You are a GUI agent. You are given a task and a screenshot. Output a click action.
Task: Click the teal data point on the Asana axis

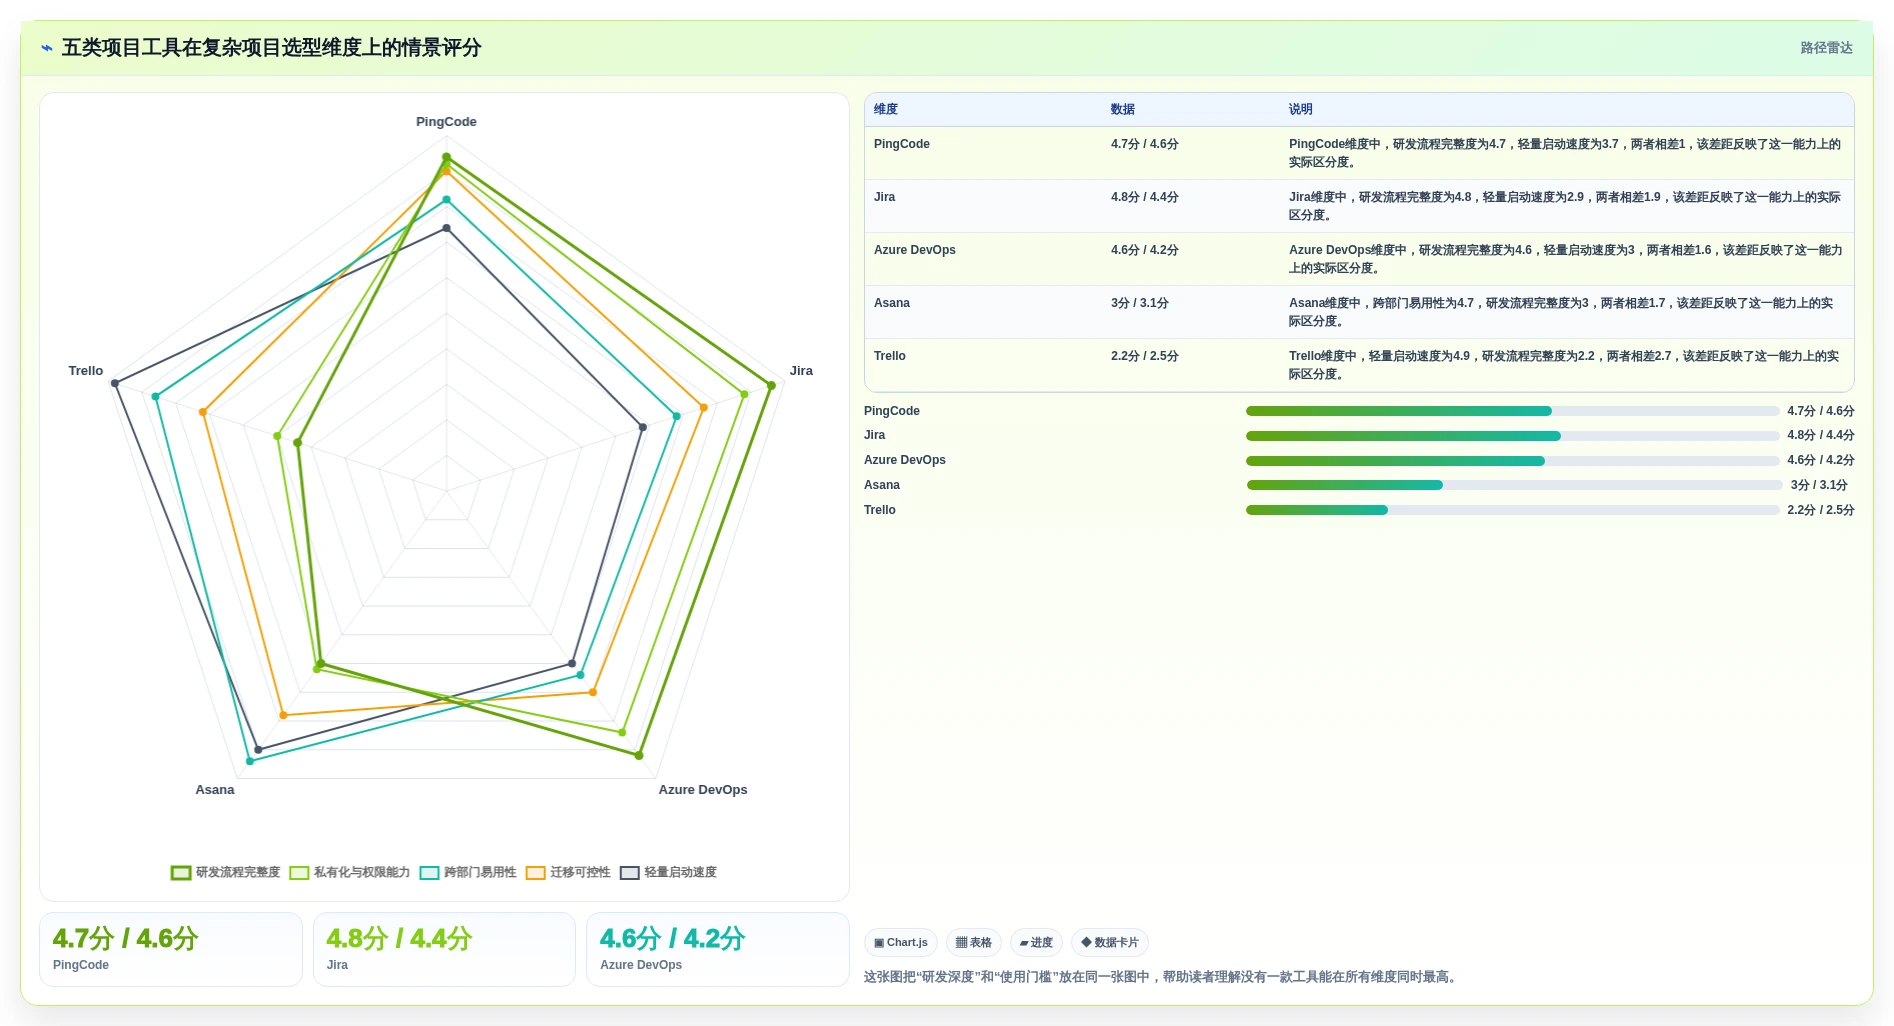pyautogui.click(x=250, y=761)
